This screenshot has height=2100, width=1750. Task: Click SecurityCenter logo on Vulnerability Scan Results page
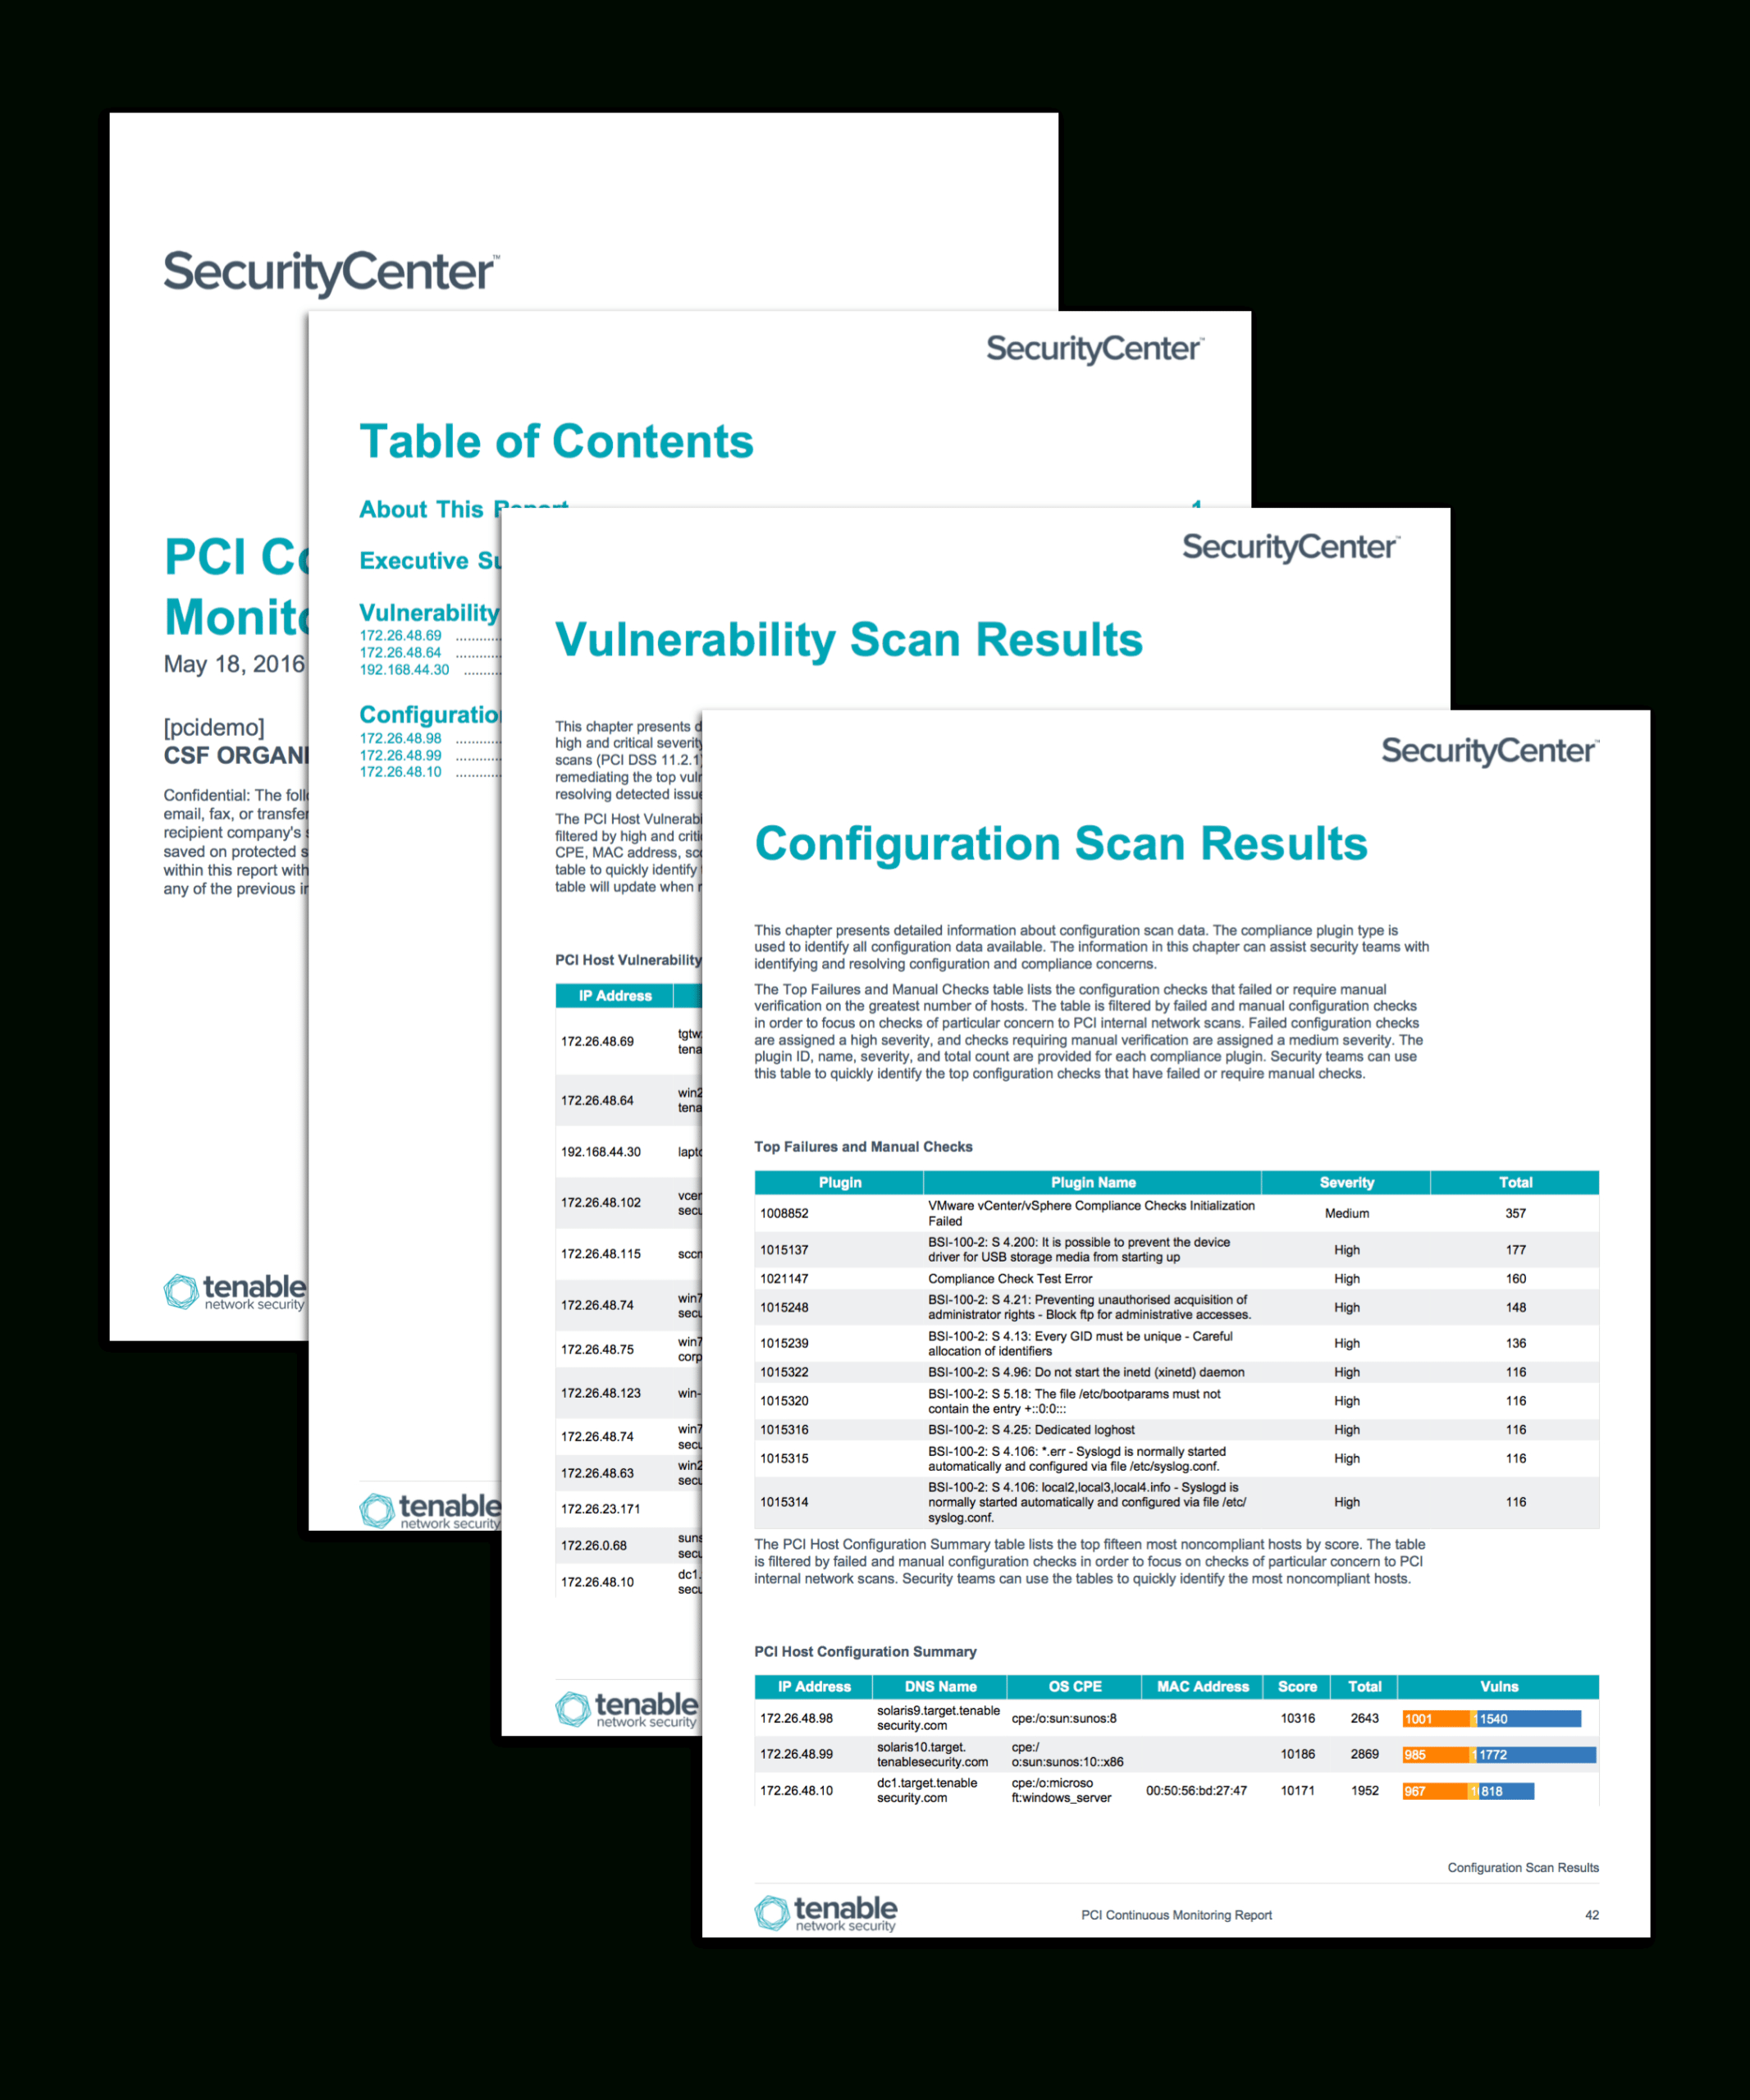(1291, 547)
